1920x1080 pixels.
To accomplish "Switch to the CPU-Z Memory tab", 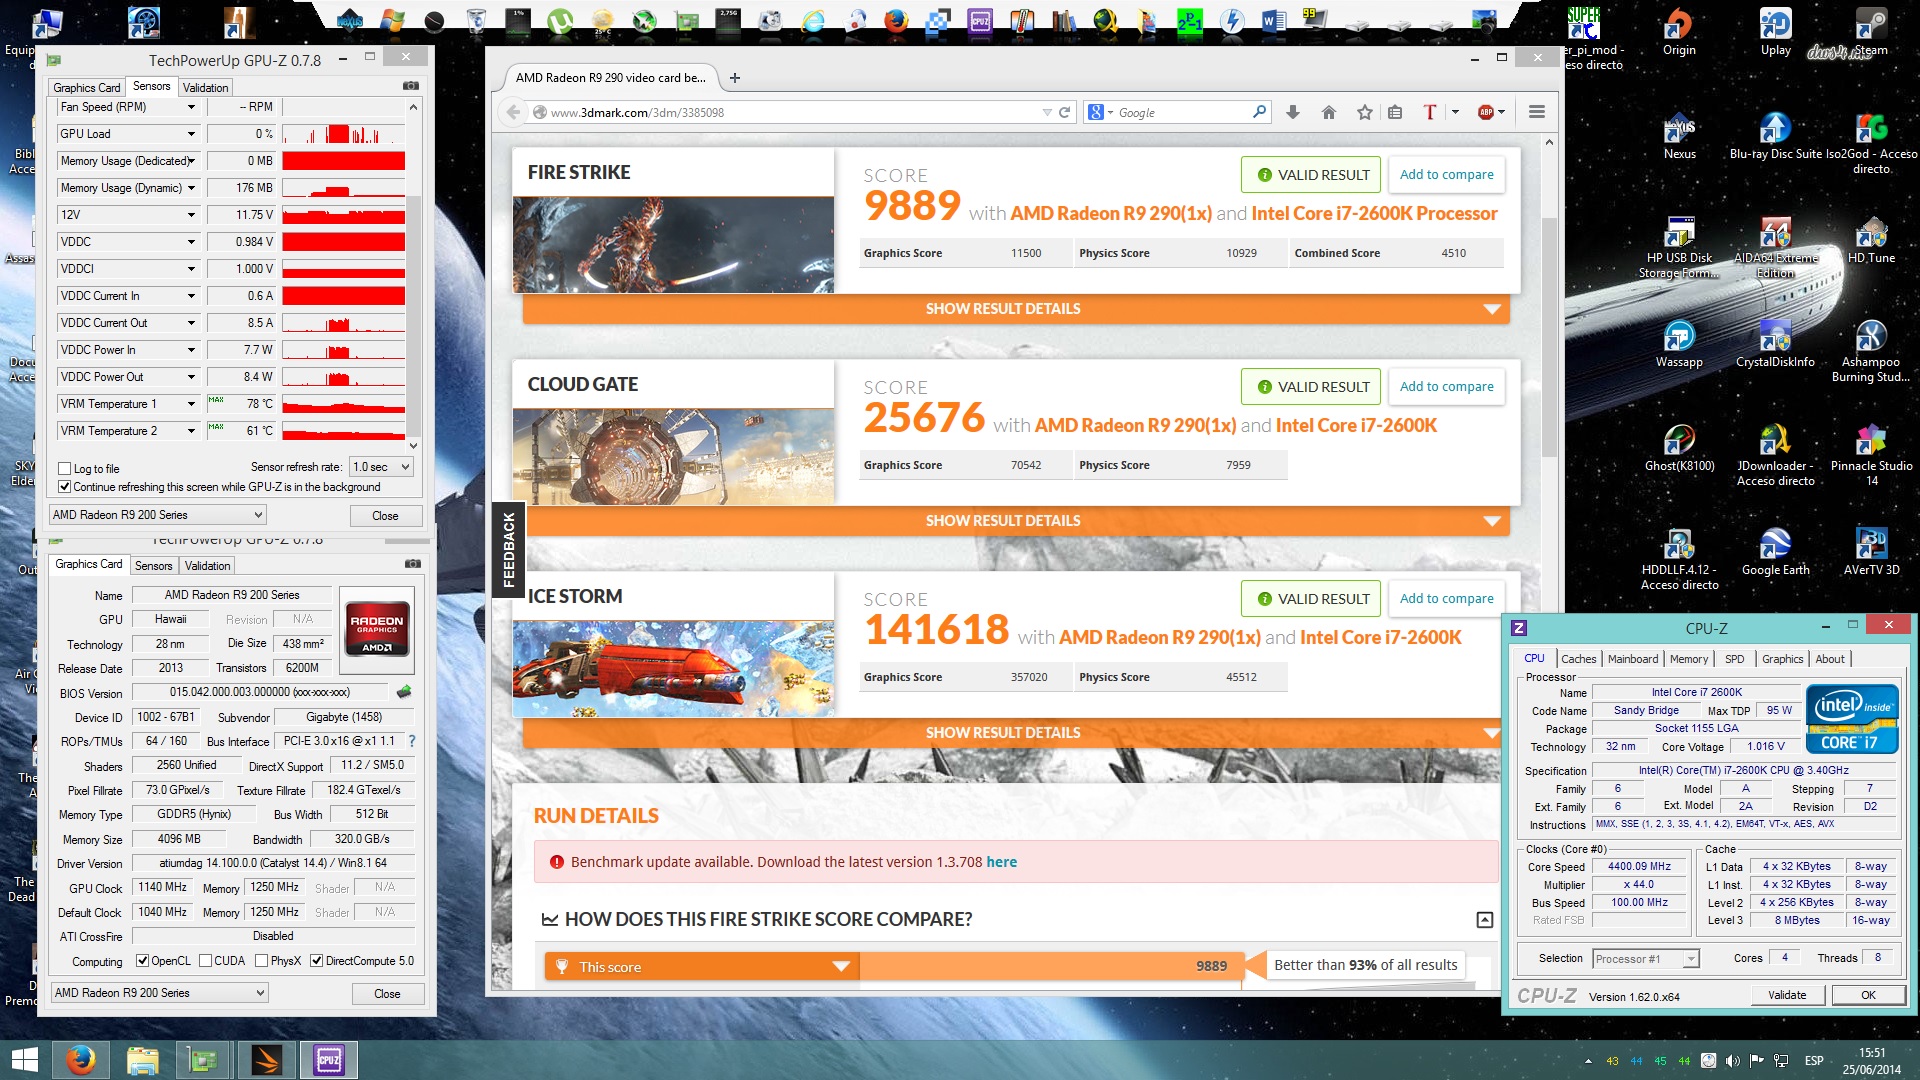I will (x=1688, y=659).
